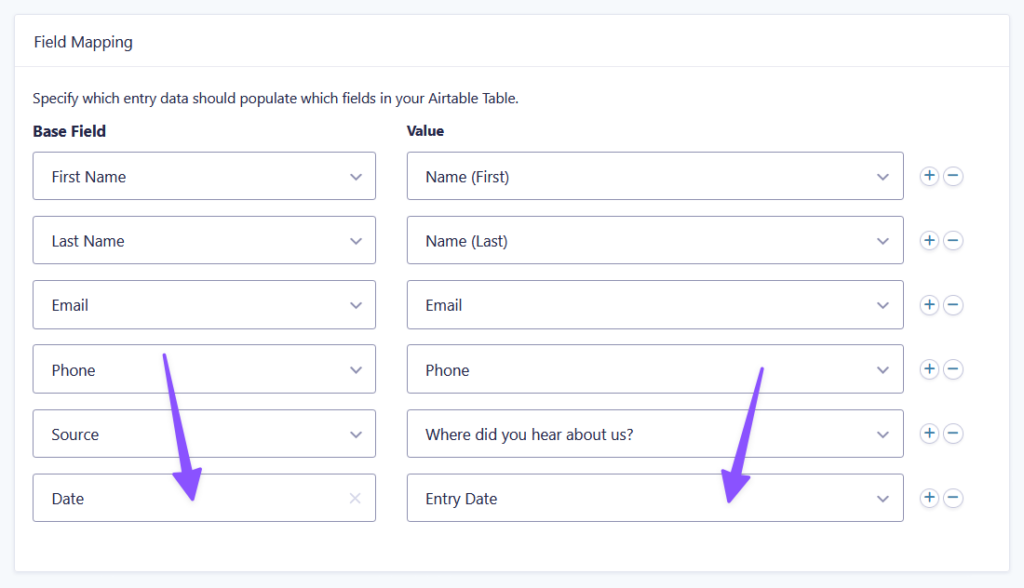Remove the Phone mapping row
This screenshot has width=1024, height=588.
[953, 370]
